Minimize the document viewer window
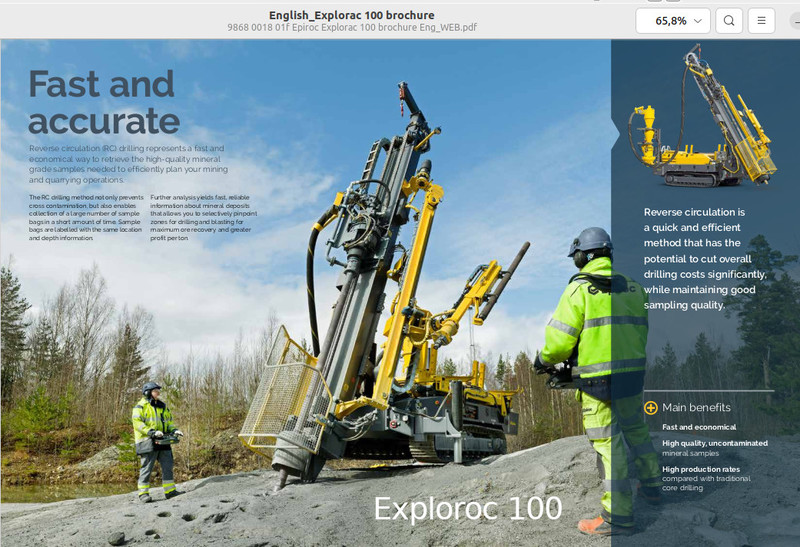This screenshot has height=547, width=800. tap(794, 20)
